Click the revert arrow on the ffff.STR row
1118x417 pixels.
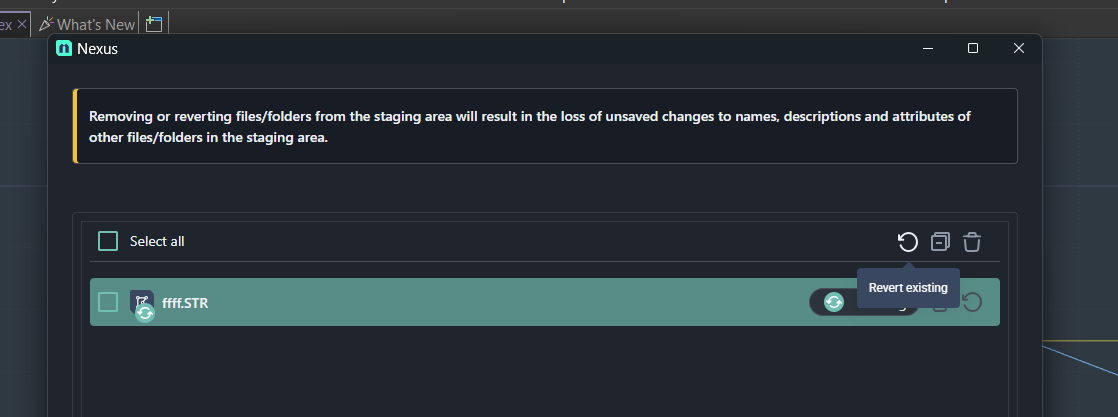(972, 302)
